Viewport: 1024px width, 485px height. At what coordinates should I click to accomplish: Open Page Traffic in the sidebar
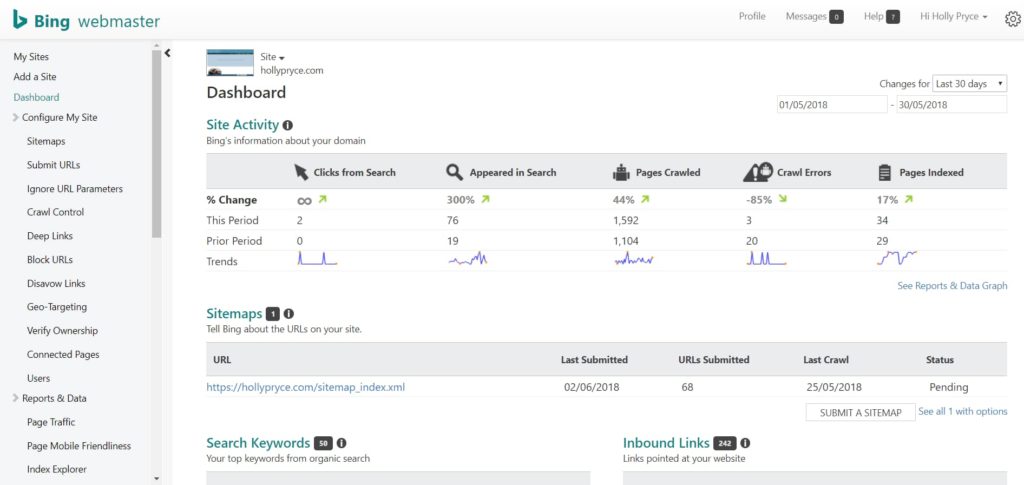(52, 422)
